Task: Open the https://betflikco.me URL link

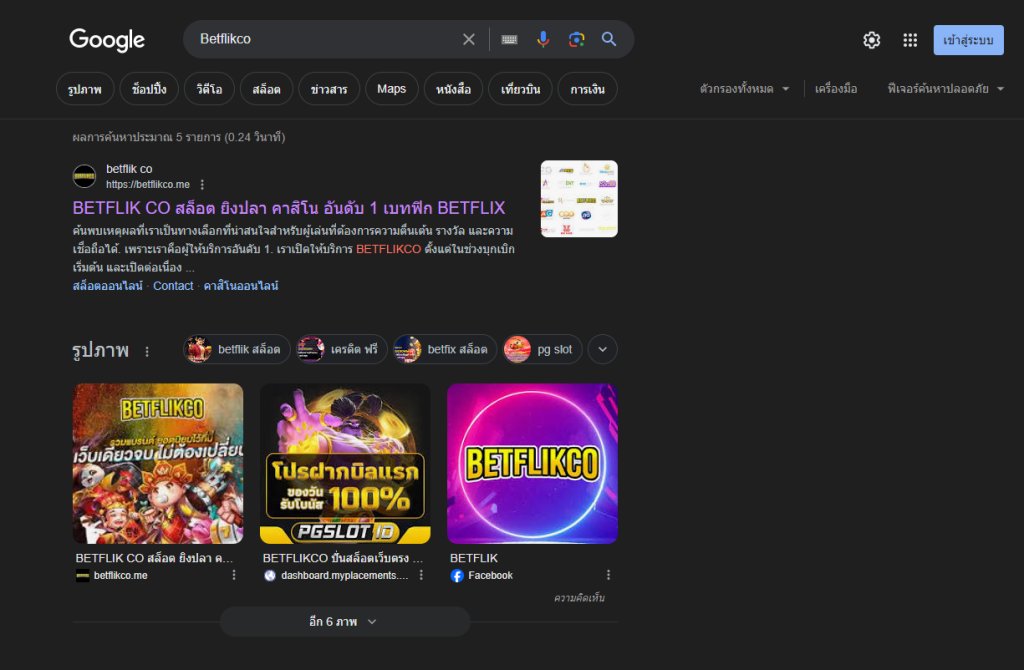Action: tap(148, 185)
